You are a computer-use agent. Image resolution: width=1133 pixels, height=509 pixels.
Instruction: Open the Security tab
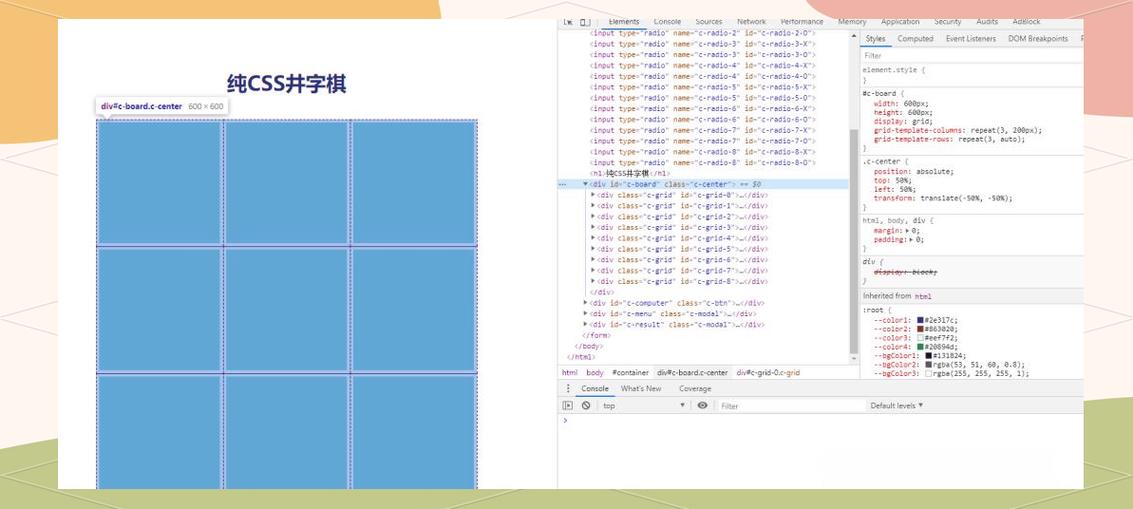click(947, 22)
